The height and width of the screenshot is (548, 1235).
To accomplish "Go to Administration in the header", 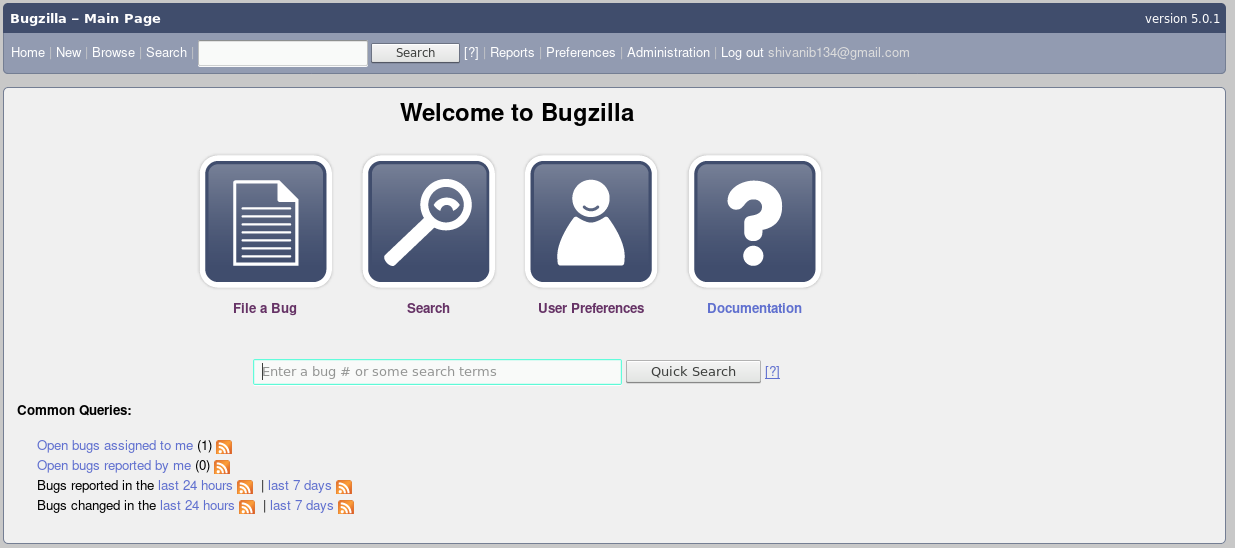I will tap(668, 53).
